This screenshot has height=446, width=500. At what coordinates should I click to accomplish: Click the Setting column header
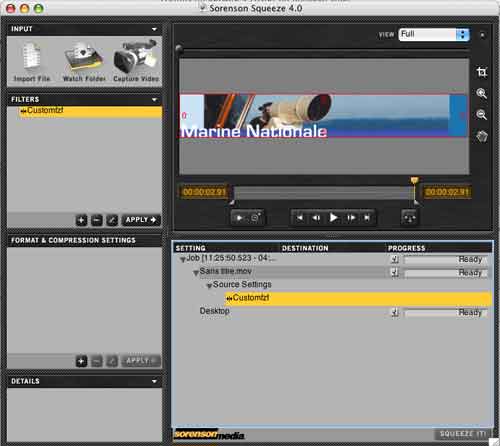[x=190, y=248]
